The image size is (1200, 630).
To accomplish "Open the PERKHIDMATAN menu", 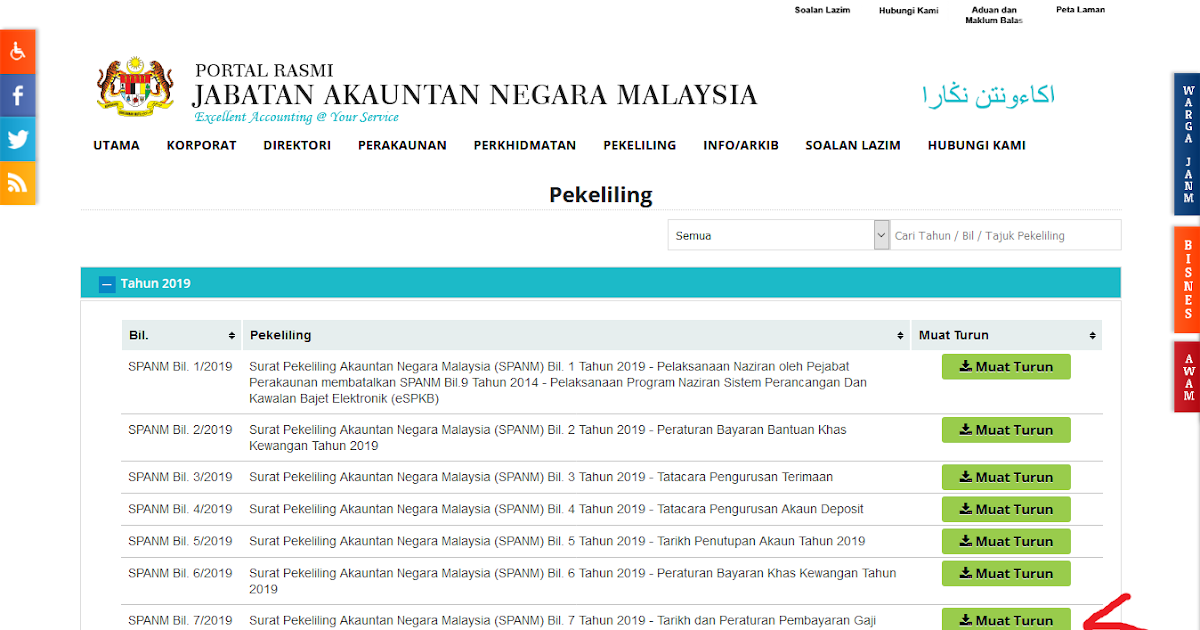I will (525, 145).
